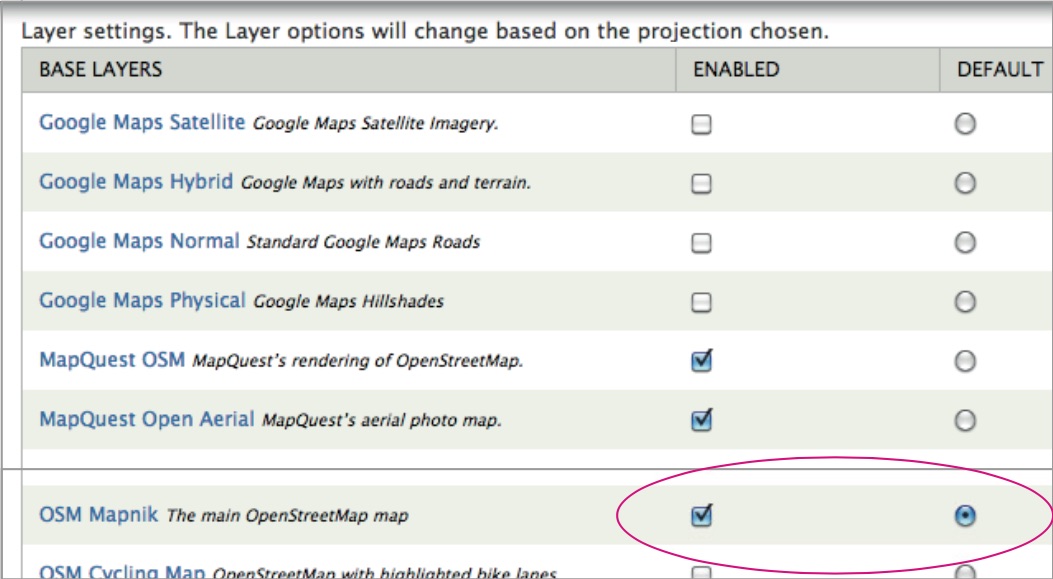Open the Google Maps Hybrid link
This screenshot has width=1053, height=579.
point(135,182)
